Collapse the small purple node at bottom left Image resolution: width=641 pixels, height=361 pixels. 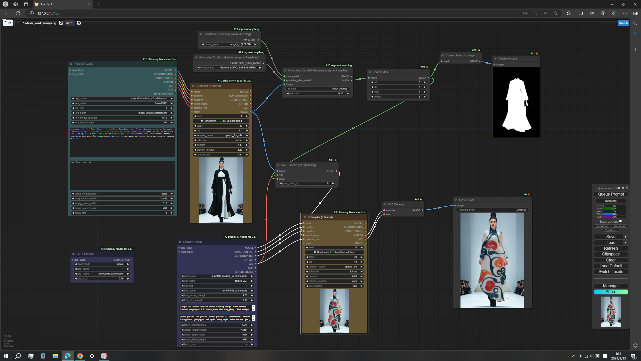click(x=74, y=254)
